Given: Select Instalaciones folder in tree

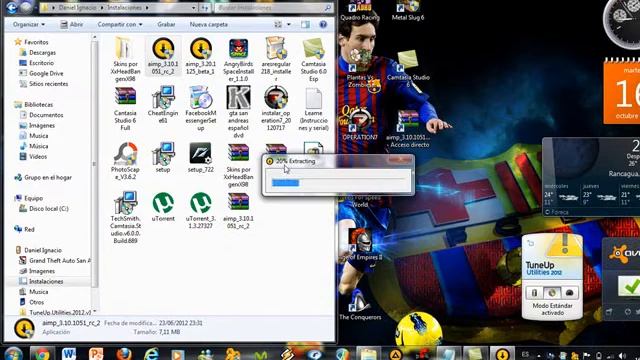Looking at the screenshot, I should 46,282.
